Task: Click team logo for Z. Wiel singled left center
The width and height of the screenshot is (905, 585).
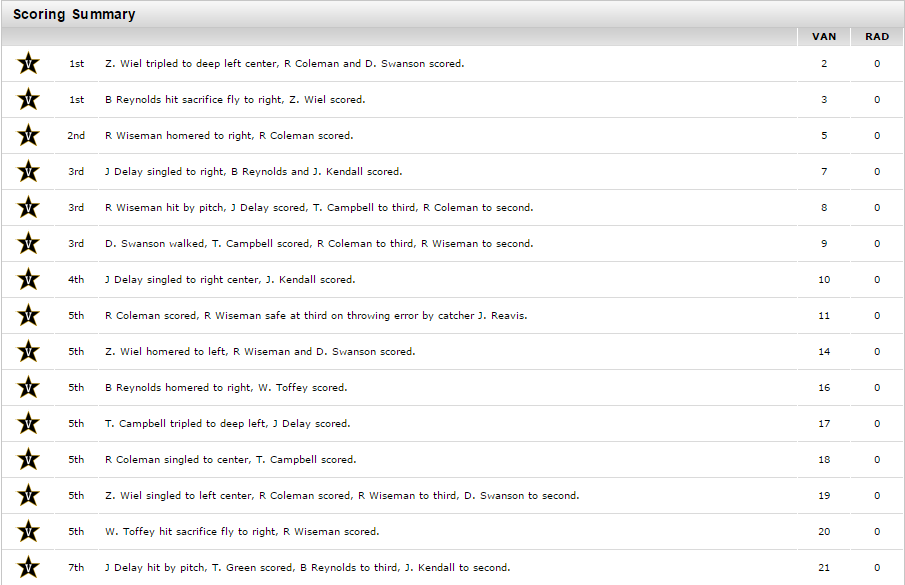Action: point(28,496)
